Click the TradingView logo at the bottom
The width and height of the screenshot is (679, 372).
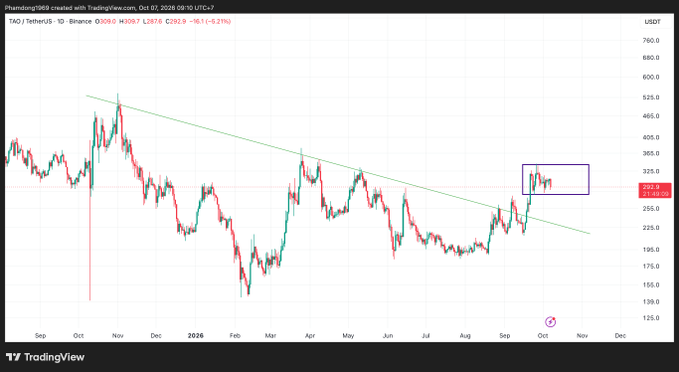tap(45, 357)
